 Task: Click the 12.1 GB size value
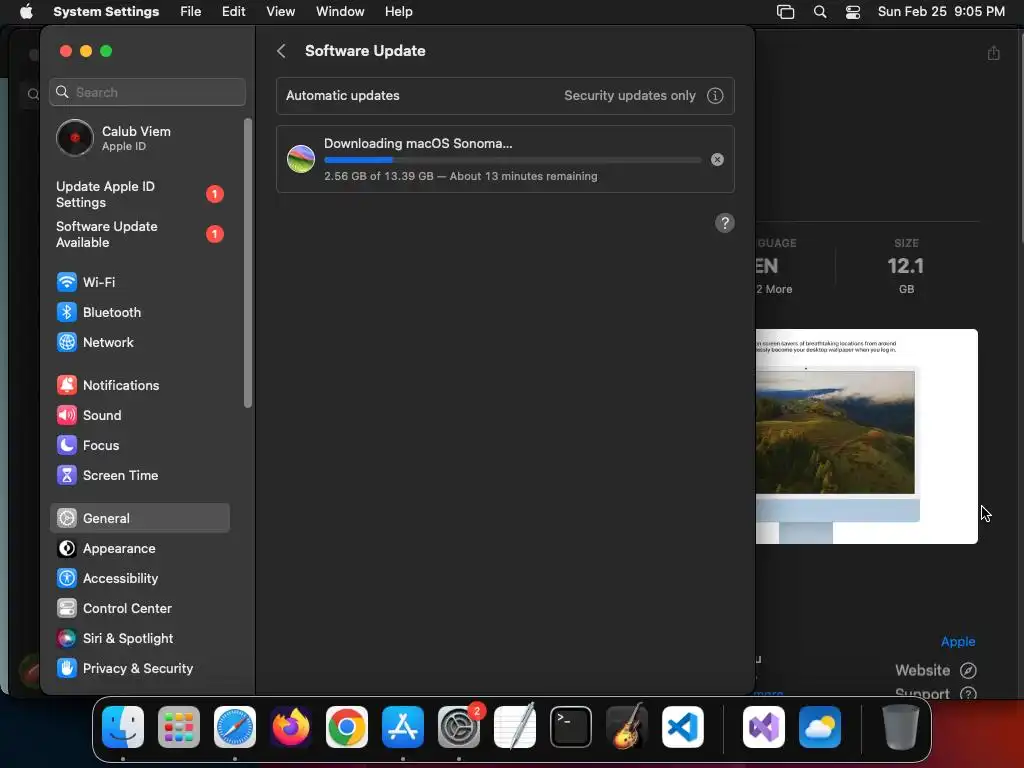(x=905, y=266)
